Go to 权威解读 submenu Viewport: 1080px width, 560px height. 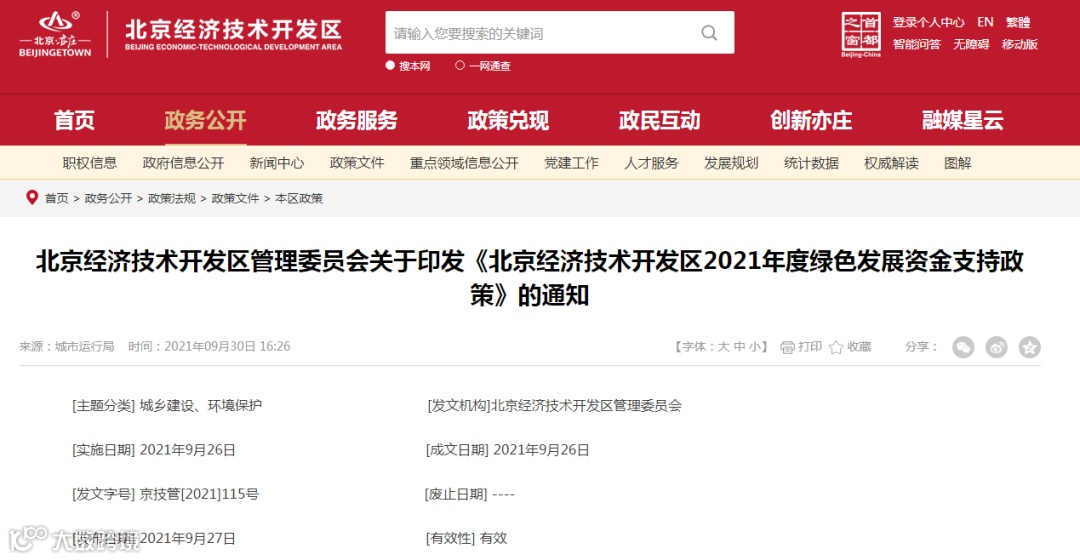point(891,163)
